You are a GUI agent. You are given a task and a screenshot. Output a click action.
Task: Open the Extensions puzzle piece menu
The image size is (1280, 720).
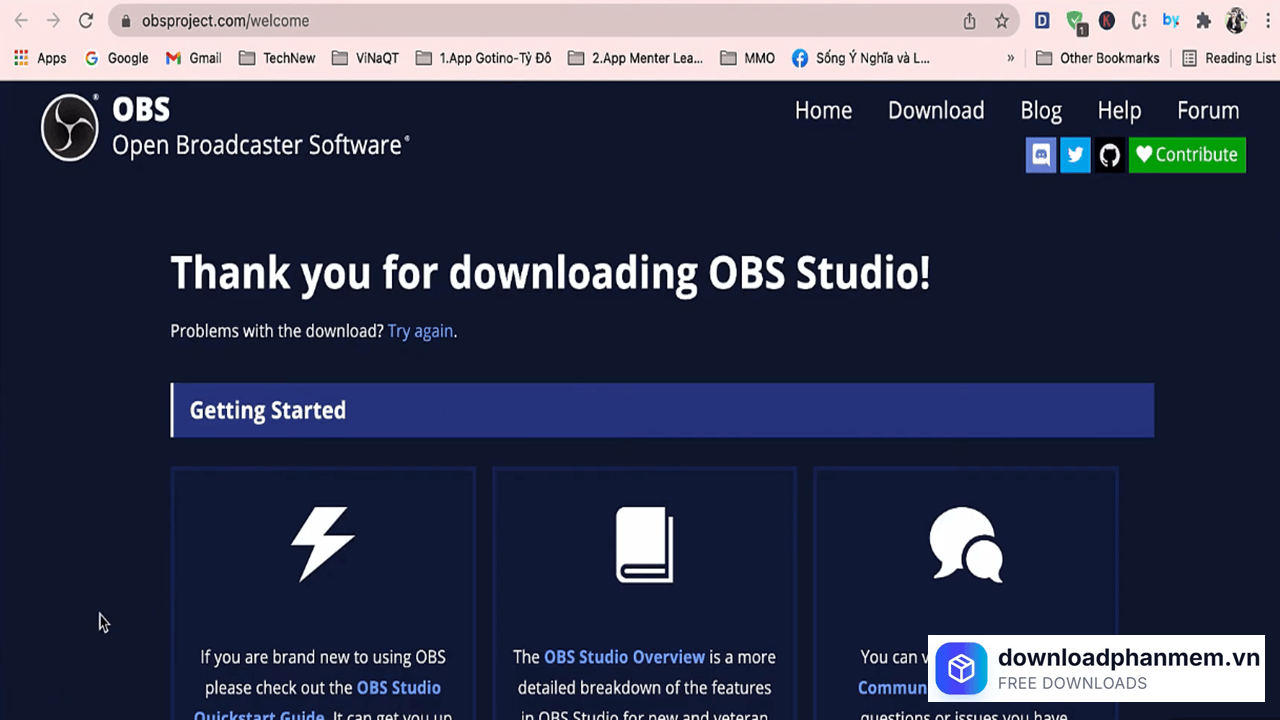[x=1203, y=20]
